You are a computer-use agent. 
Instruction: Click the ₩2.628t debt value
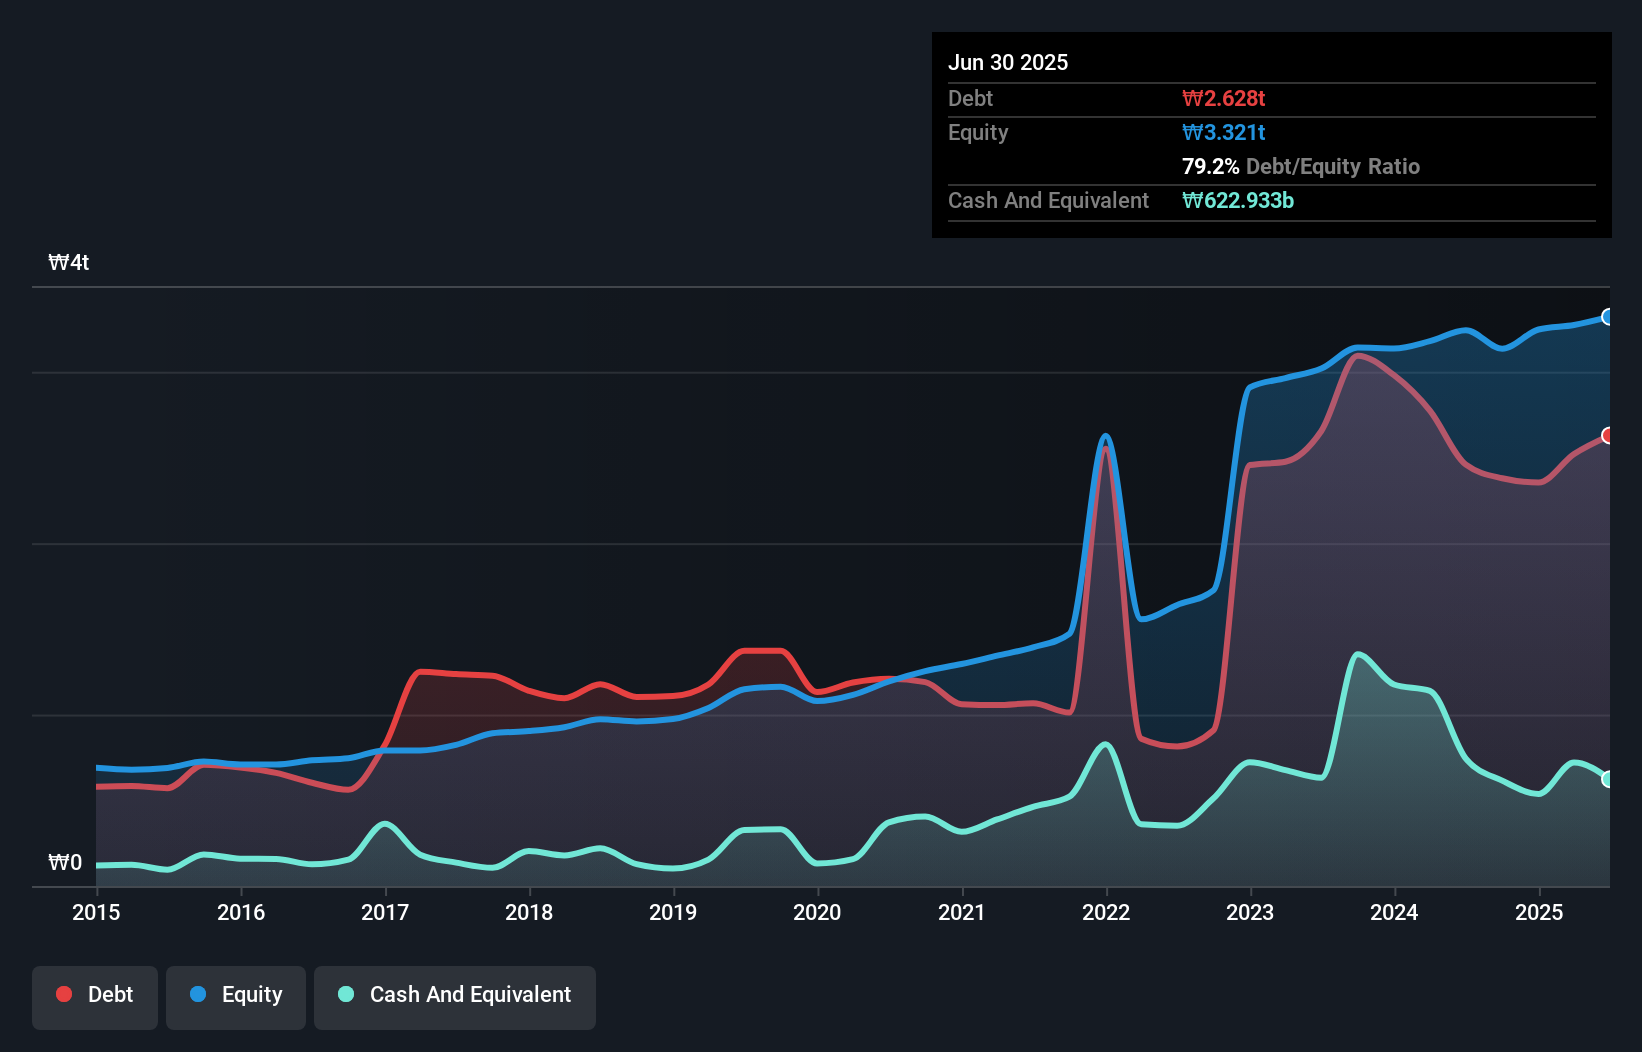click(1224, 98)
